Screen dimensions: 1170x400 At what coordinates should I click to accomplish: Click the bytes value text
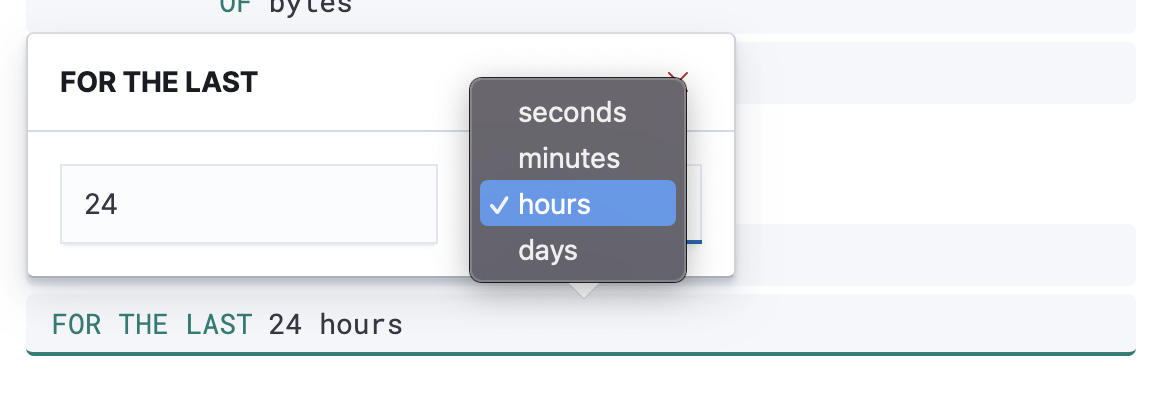[310, 6]
